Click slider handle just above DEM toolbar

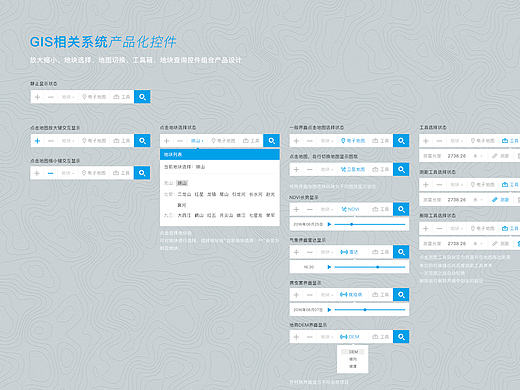point(365,310)
